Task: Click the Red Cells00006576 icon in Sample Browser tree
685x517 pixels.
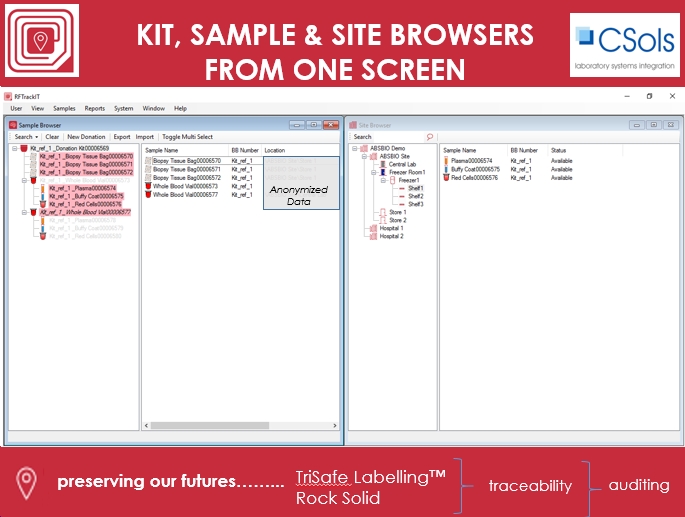Action: [43, 204]
